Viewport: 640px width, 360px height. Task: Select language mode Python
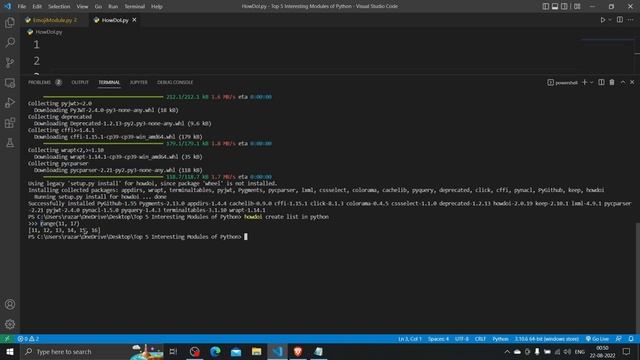coord(500,339)
